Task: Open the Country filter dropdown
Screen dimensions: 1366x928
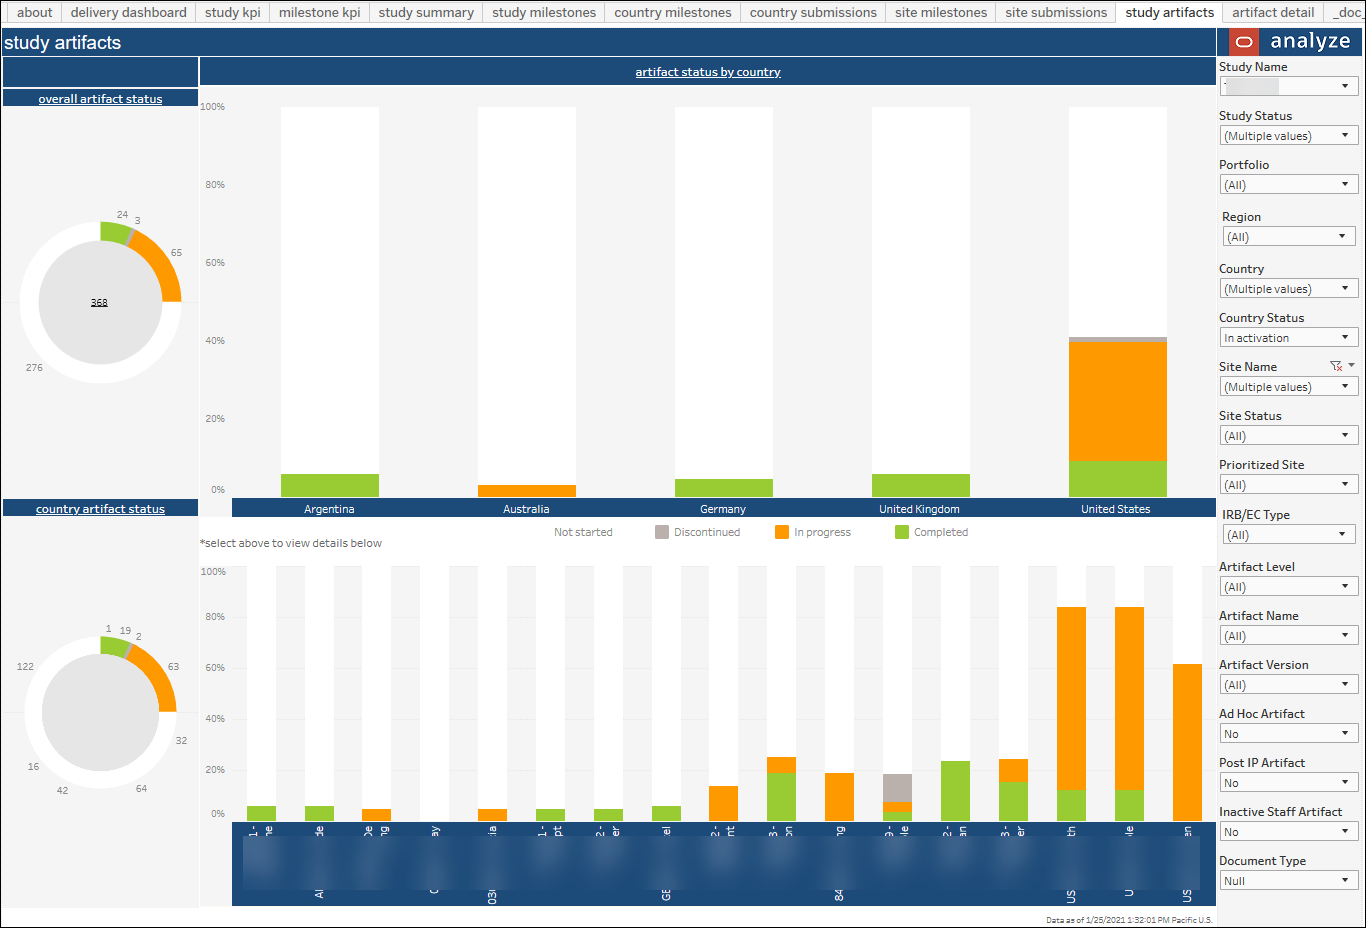Action: [1288, 289]
